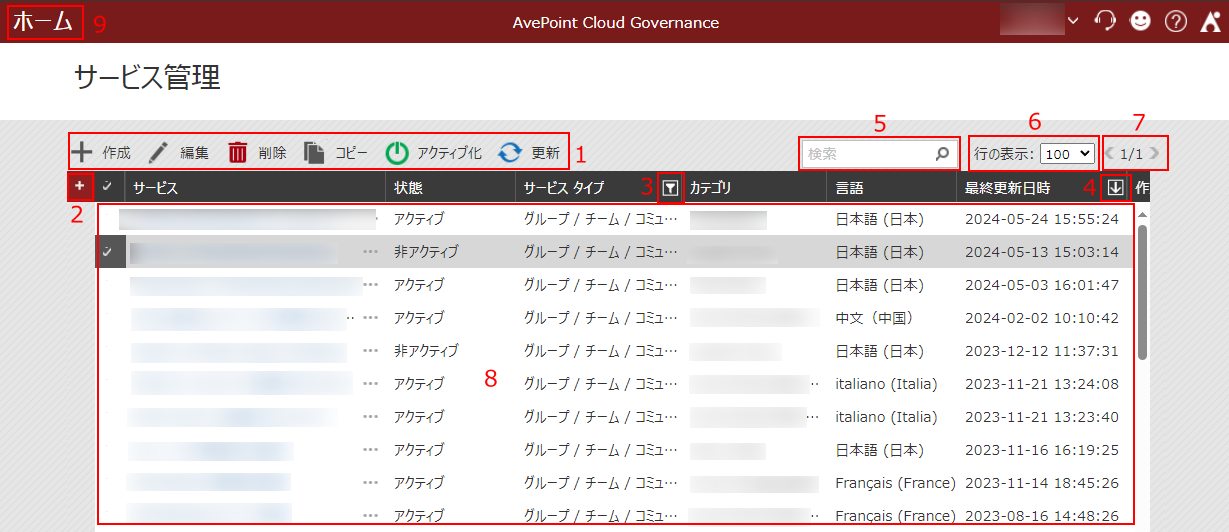Click the smiley feedback icon

[1140, 21]
